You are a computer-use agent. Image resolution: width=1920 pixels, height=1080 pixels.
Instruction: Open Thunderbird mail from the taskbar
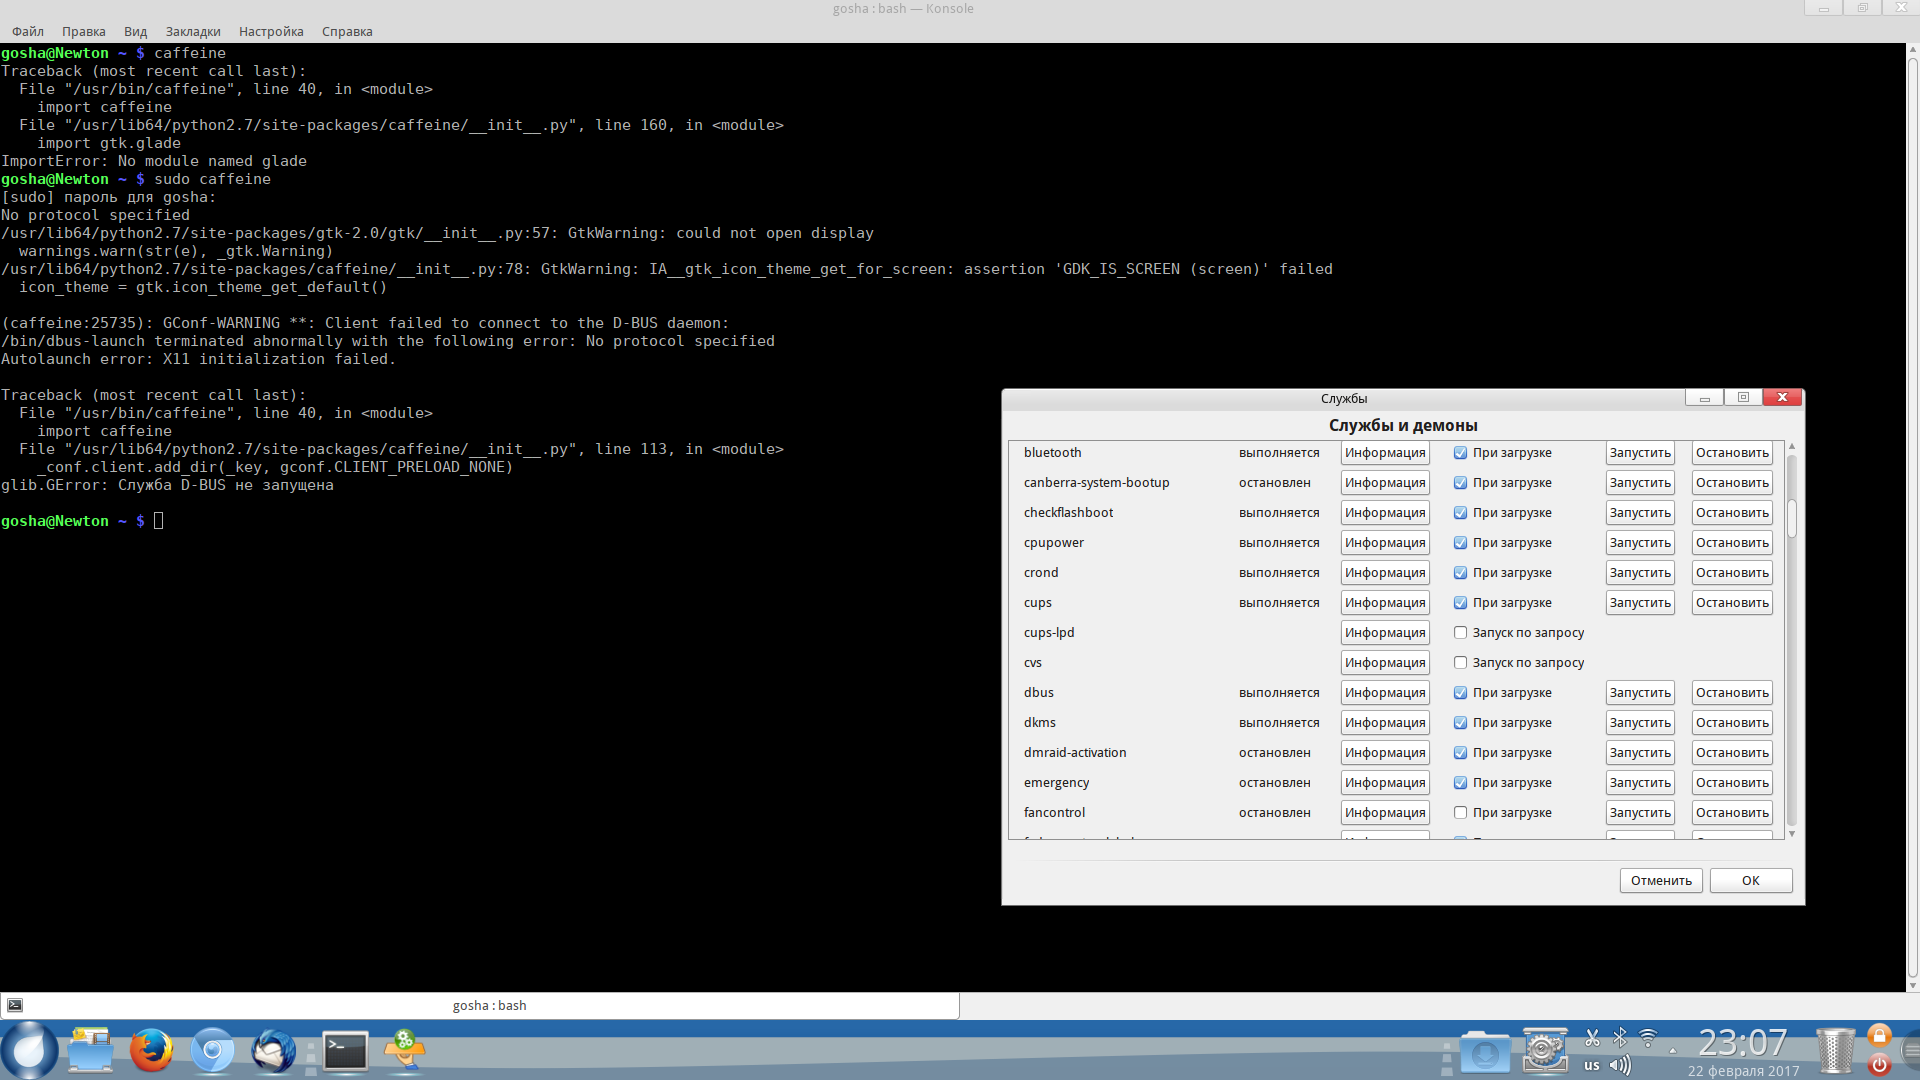(x=273, y=1050)
